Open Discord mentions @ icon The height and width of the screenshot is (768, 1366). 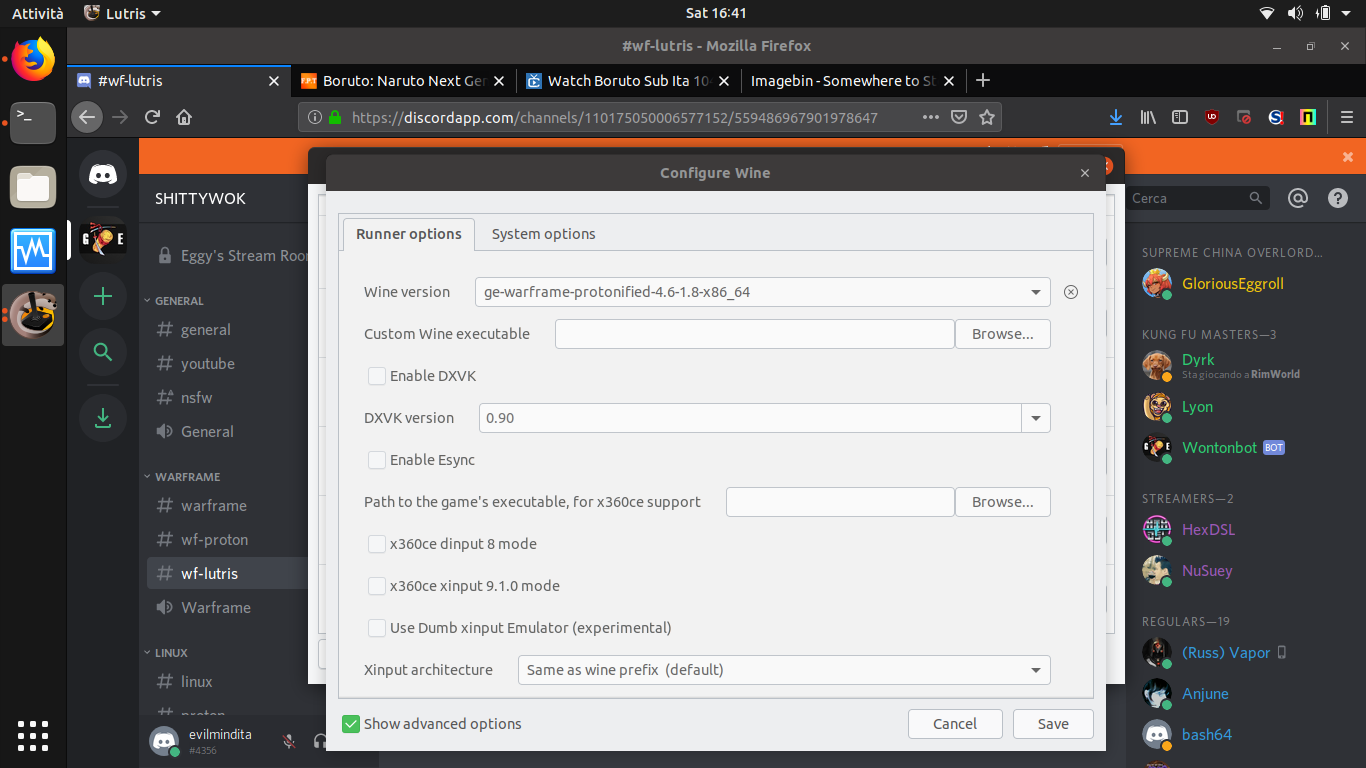coord(1298,198)
